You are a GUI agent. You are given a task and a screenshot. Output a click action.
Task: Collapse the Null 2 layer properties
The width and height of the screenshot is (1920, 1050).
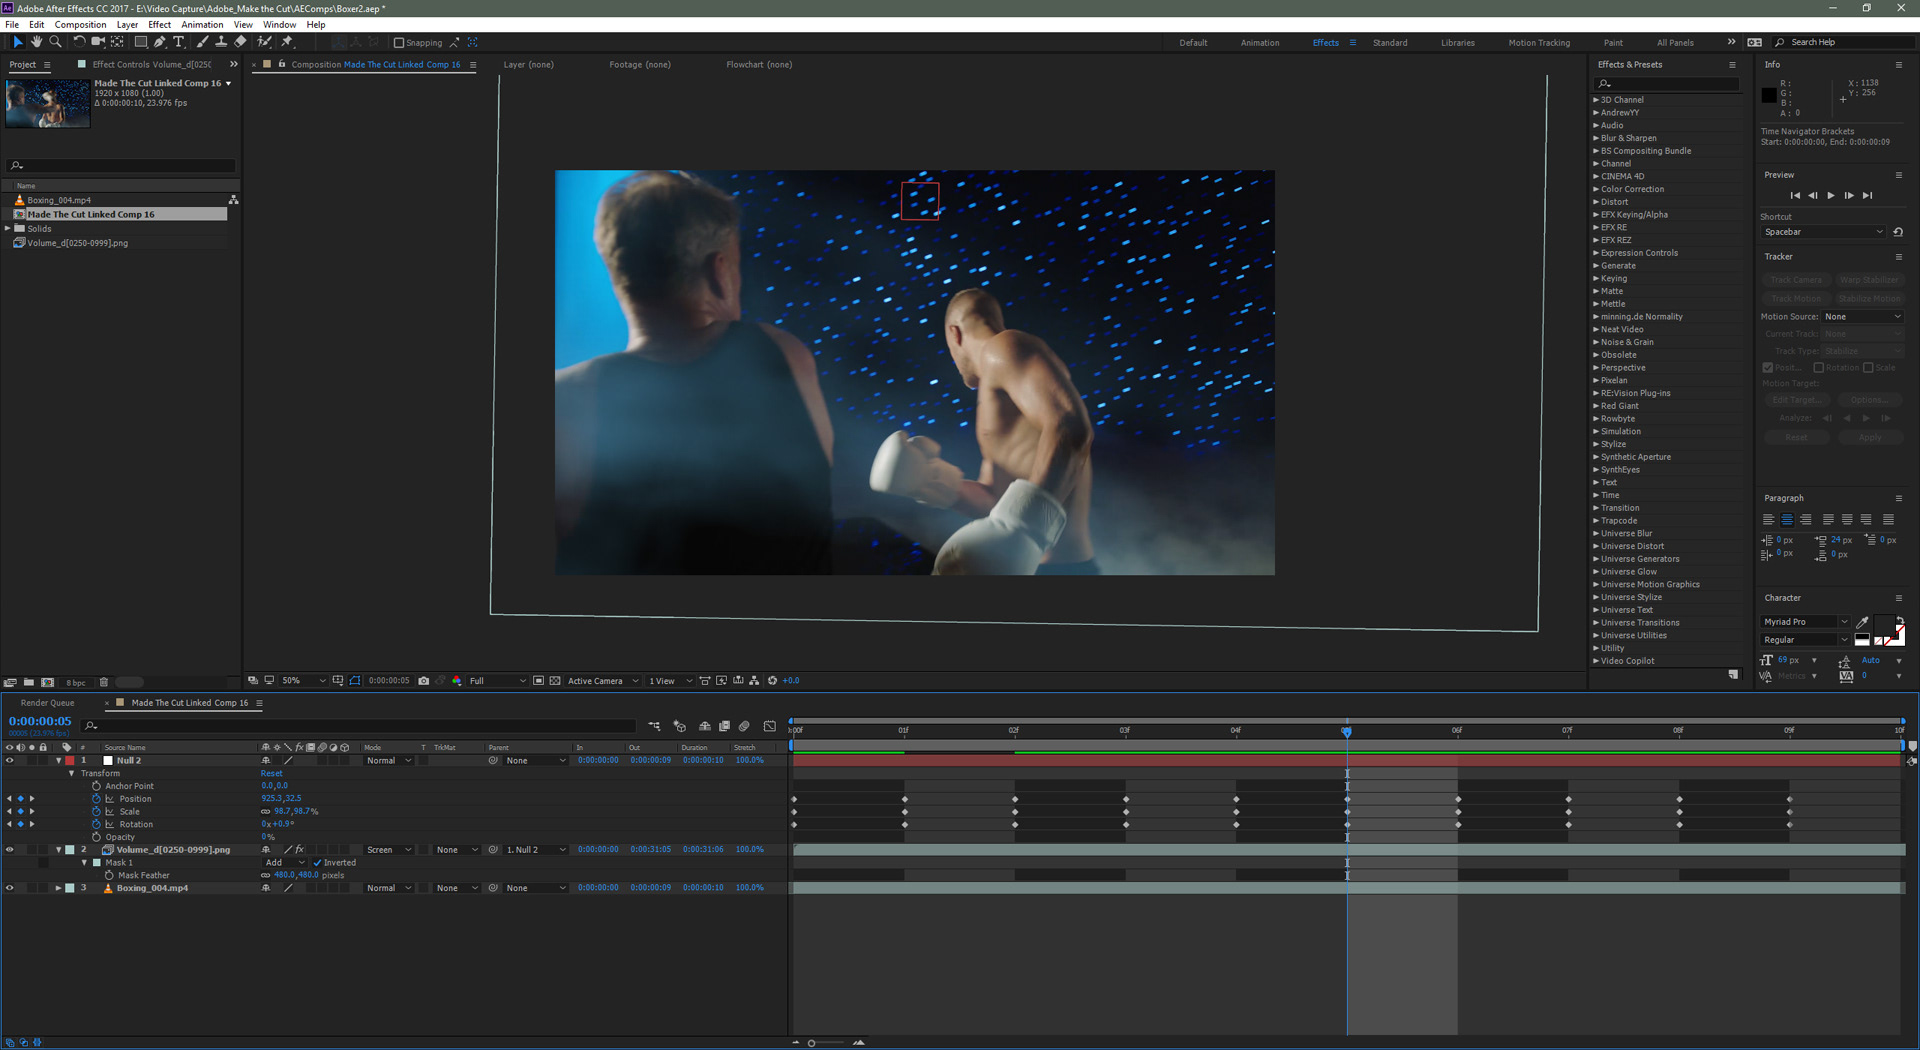pyautogui.click(x=58, y=761)
